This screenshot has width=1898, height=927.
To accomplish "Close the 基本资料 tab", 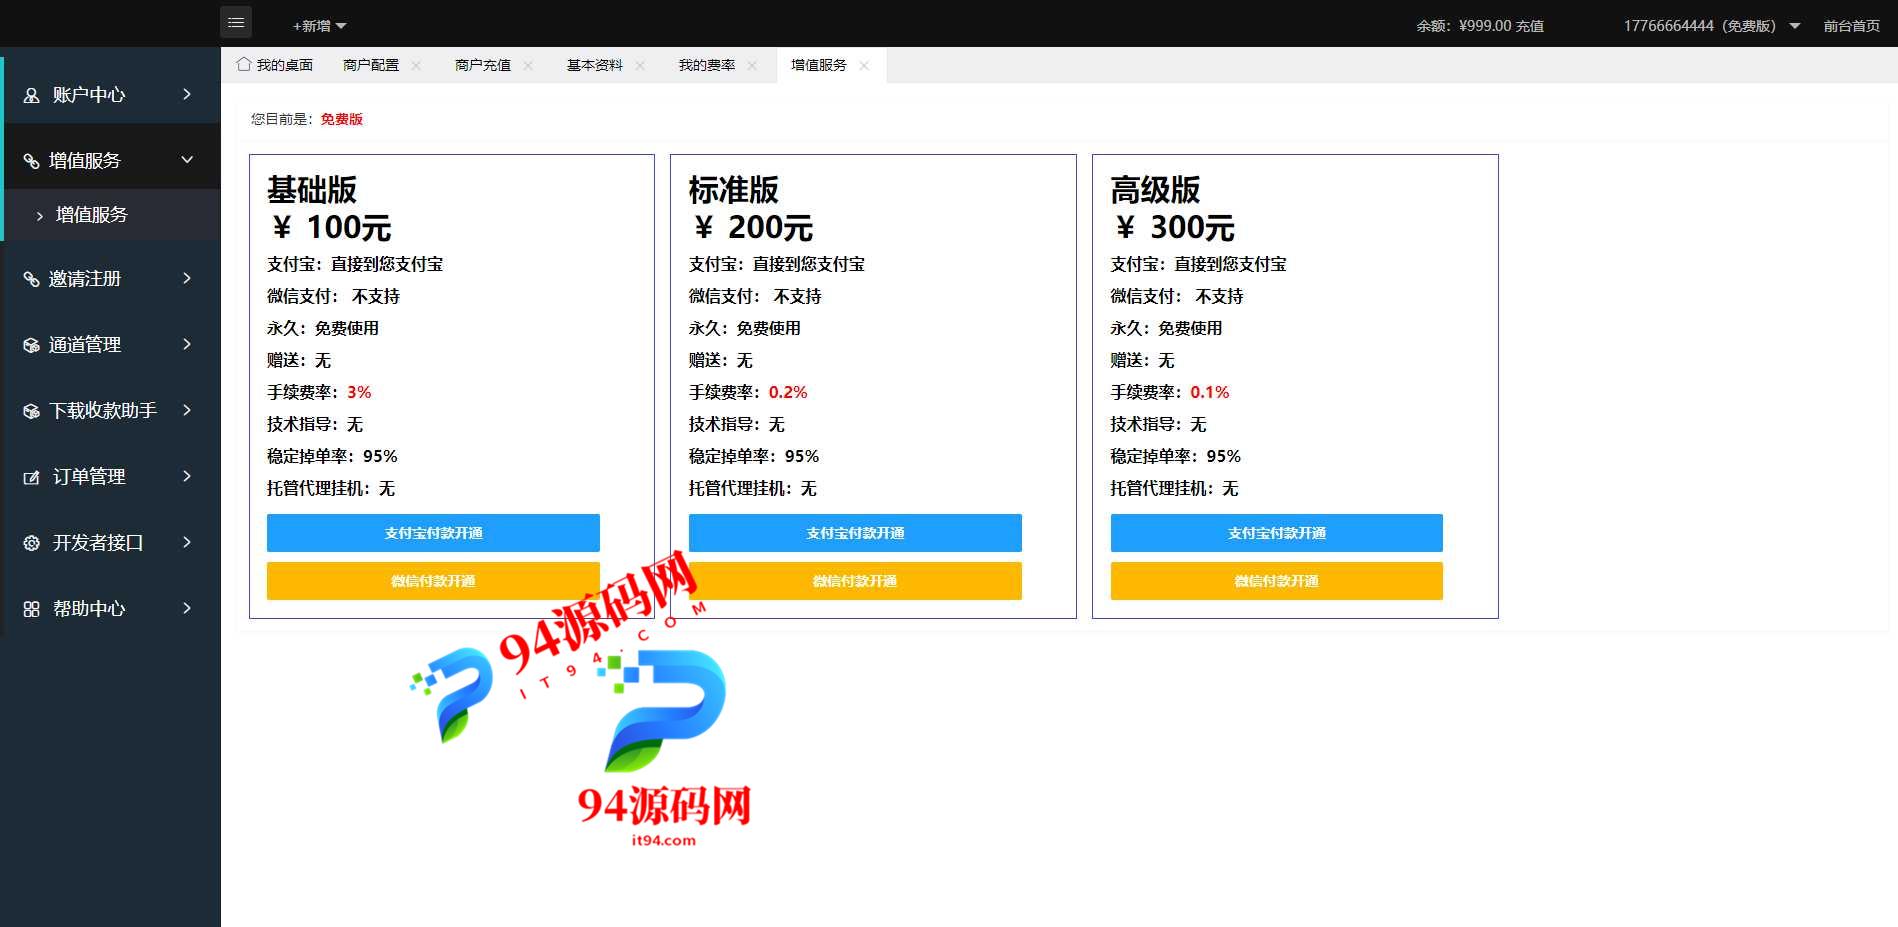I will (640, 65).
